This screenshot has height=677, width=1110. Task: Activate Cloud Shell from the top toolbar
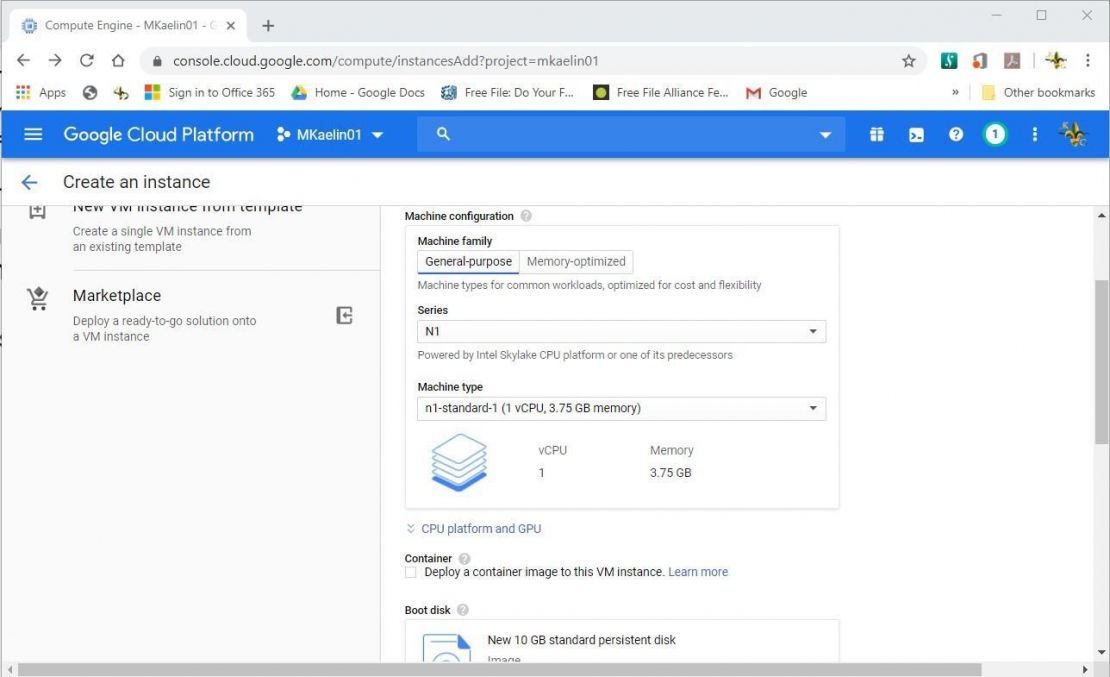click(915, 133)
